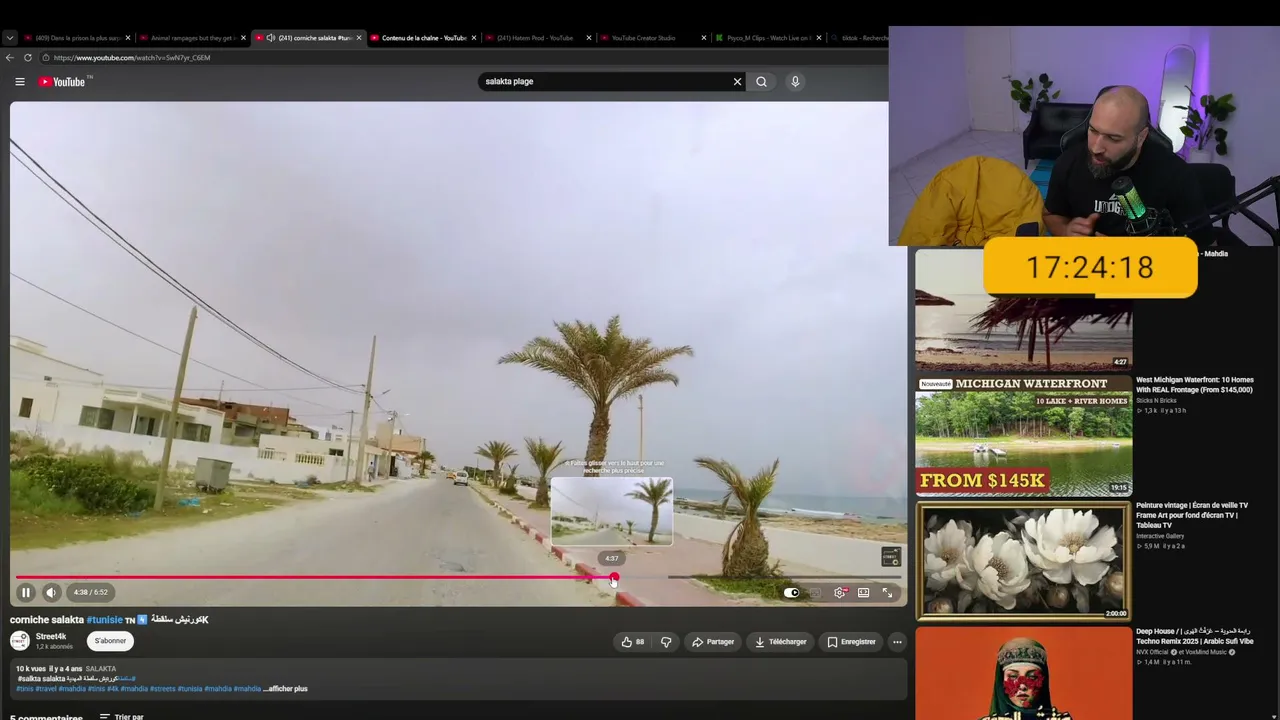Open the YouTube hamburger guide menu

point(19,82)
